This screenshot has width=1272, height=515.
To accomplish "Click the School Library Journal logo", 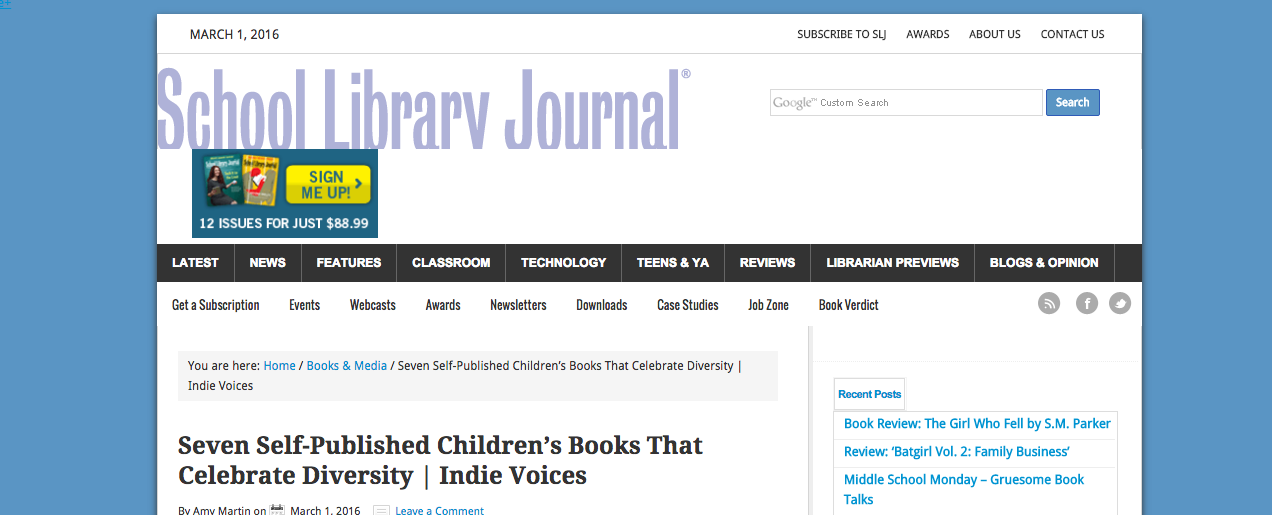I will (x=424, y=107).
